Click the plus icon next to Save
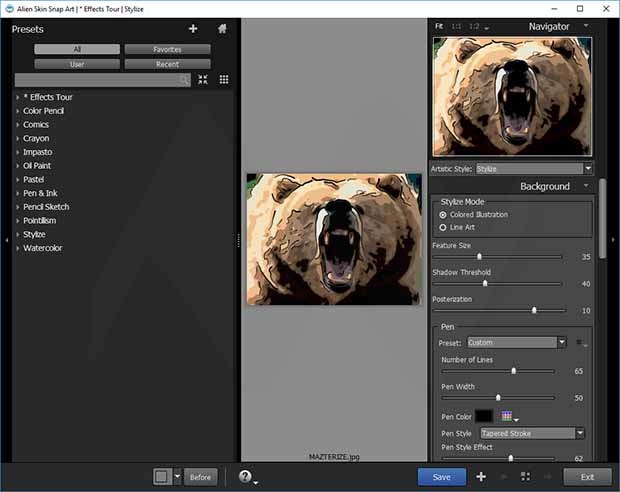 point(481,477)
